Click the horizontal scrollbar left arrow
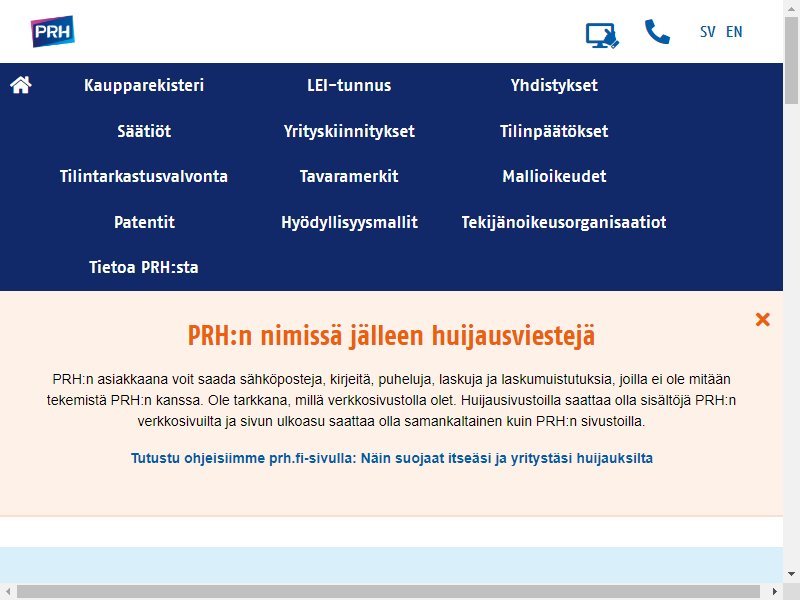 click(8, 592)
